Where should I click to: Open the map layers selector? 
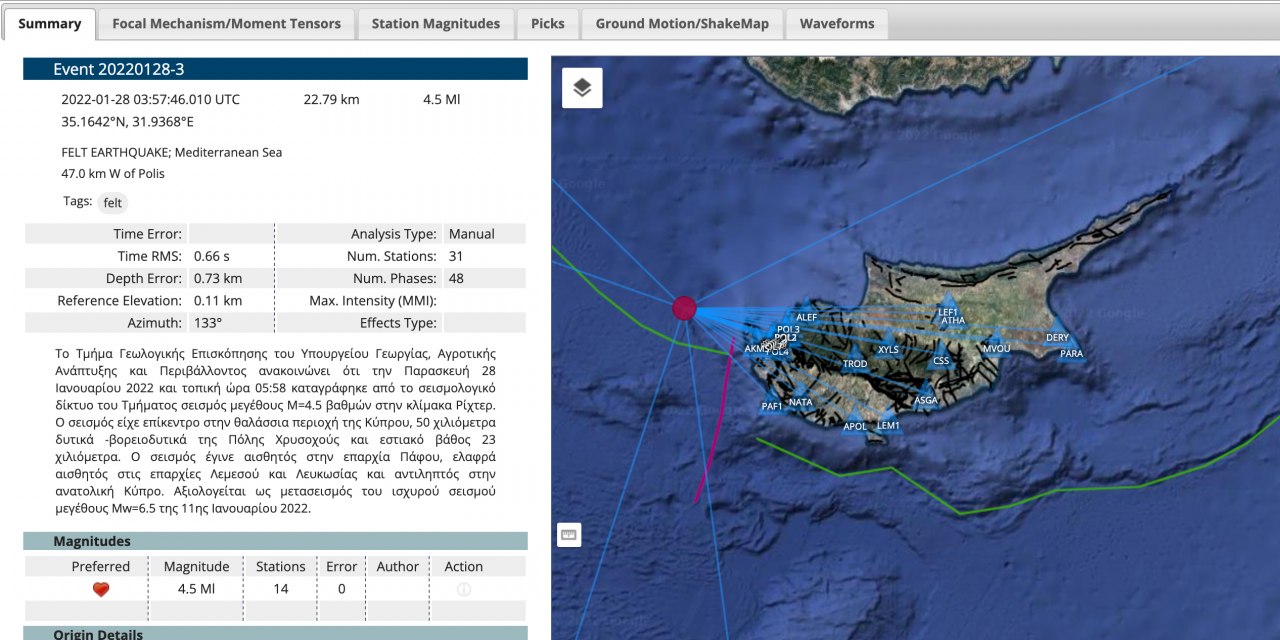582,88
